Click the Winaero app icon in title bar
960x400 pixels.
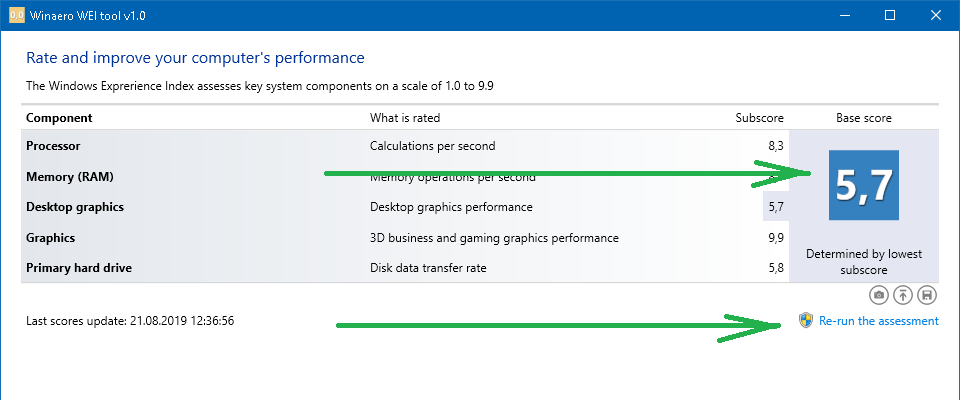tap(17, 15)
